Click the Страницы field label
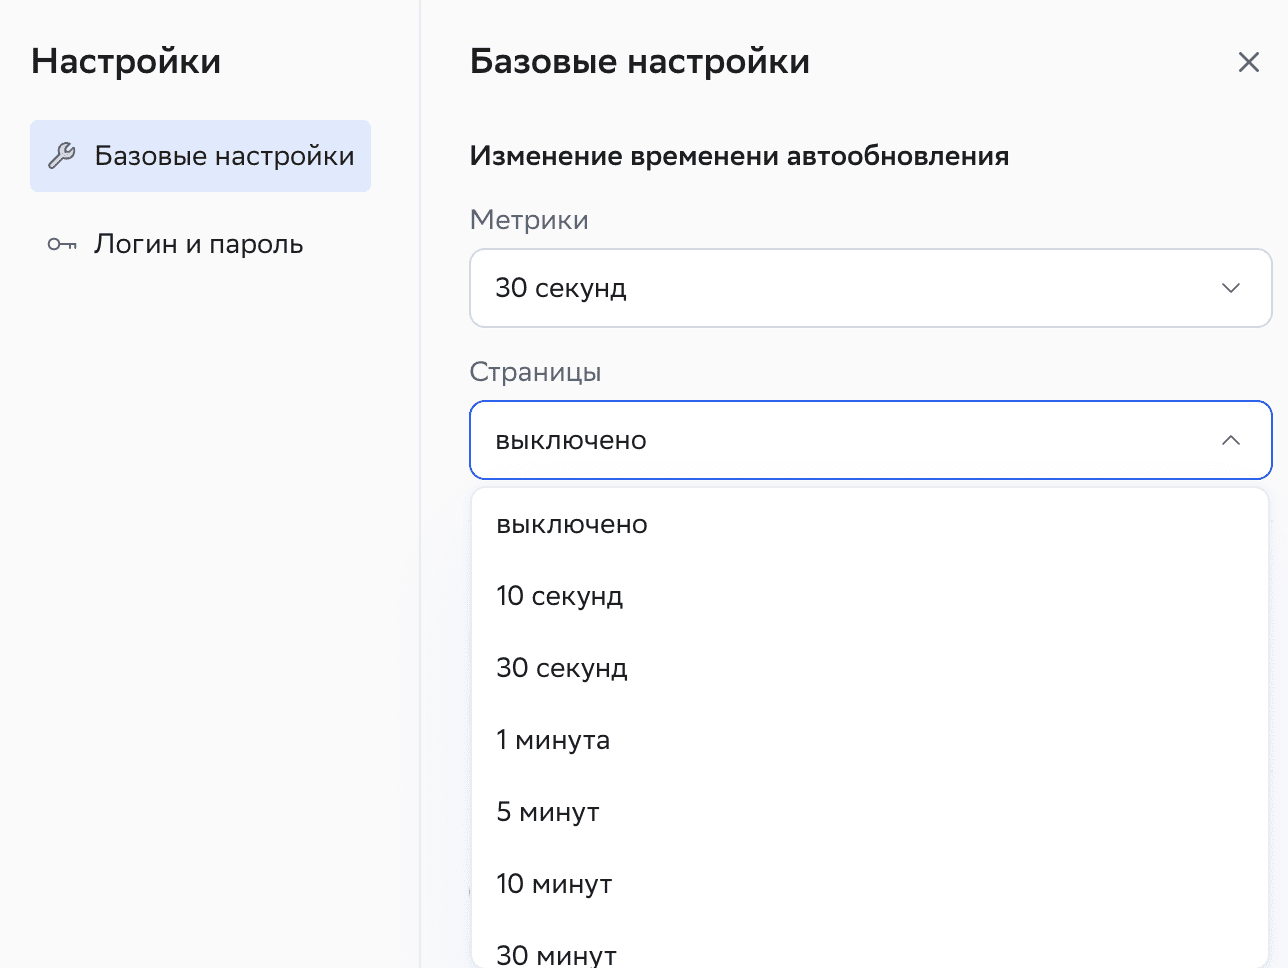Screen dimensions: 1288x968 coord(535,372)
